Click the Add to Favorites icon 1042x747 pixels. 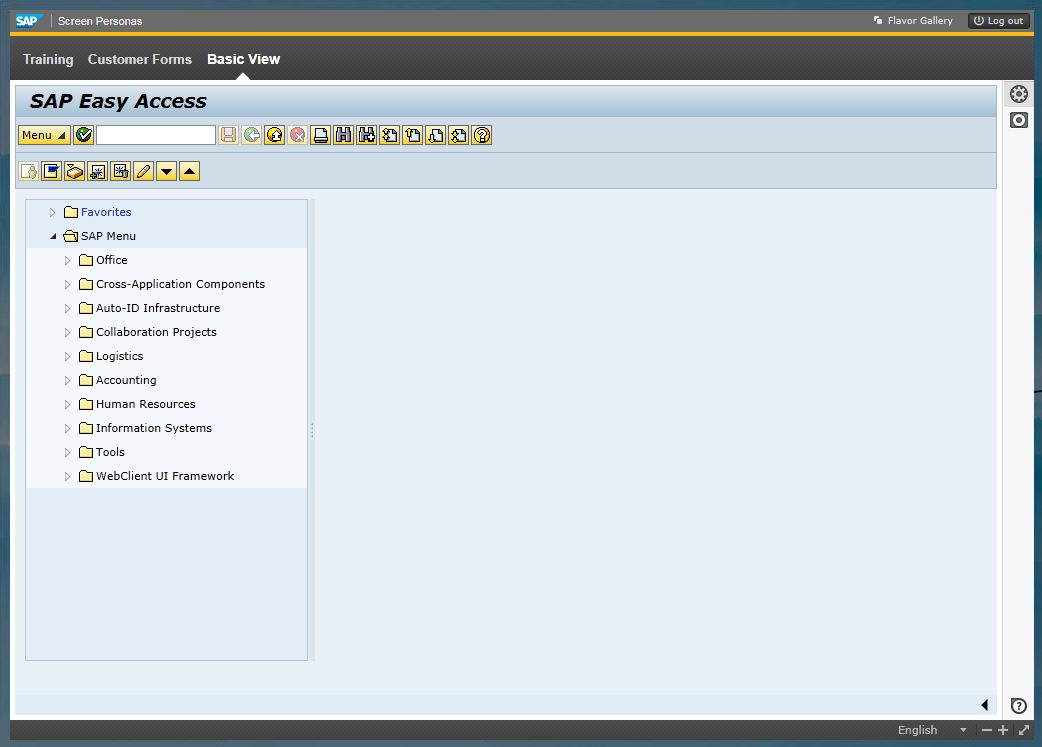coord(98,171)
